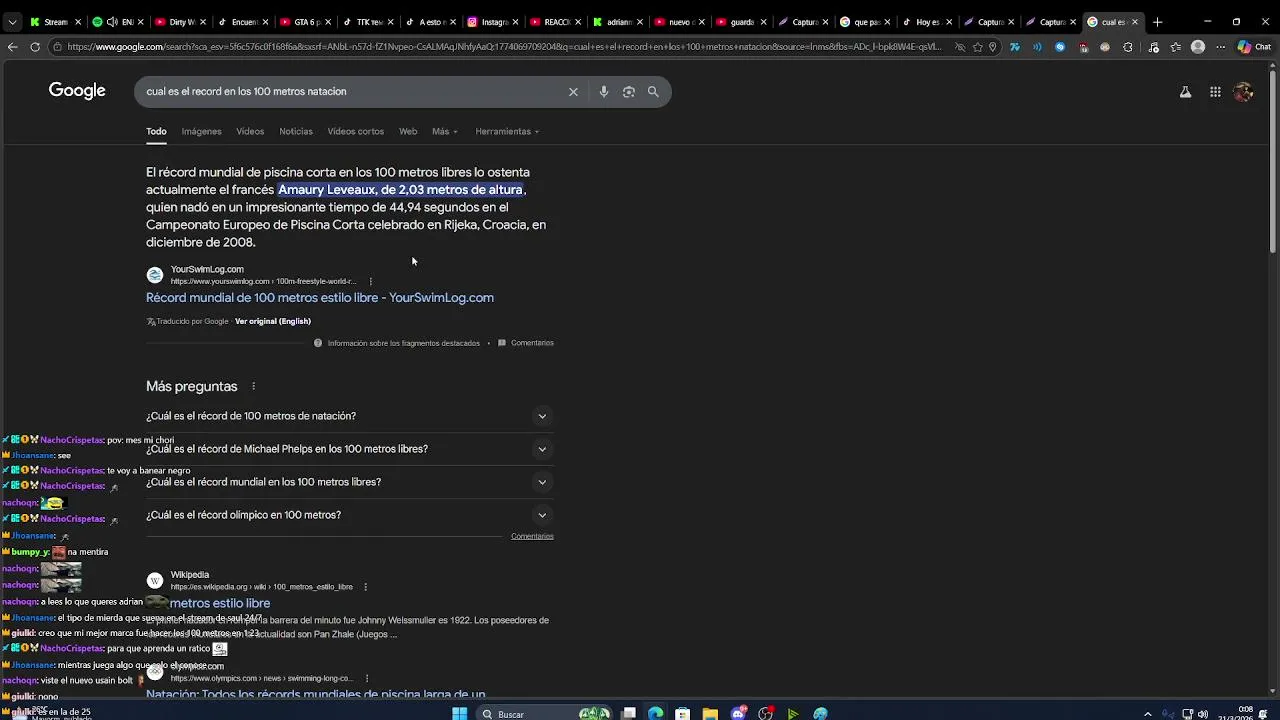Open Discord from the taskbar
1280x720 pixels.
(738, 713)
